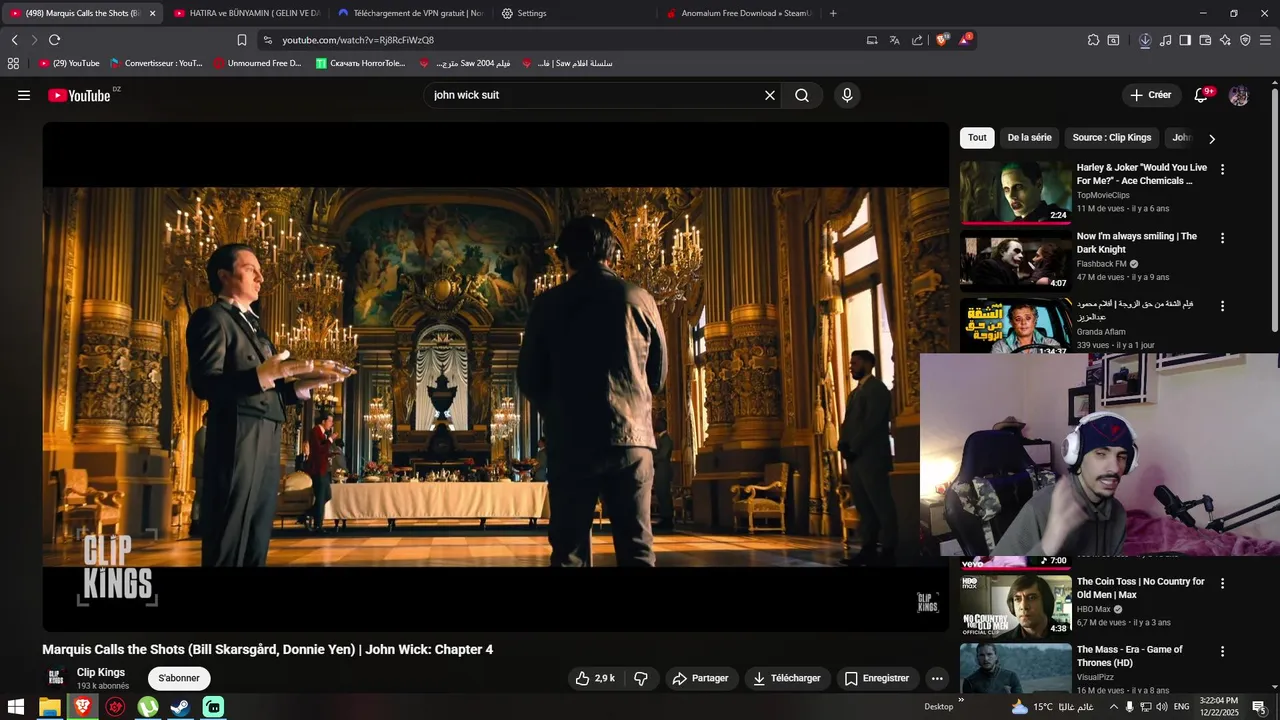Open Steam from the taskbar

(181, 707)
